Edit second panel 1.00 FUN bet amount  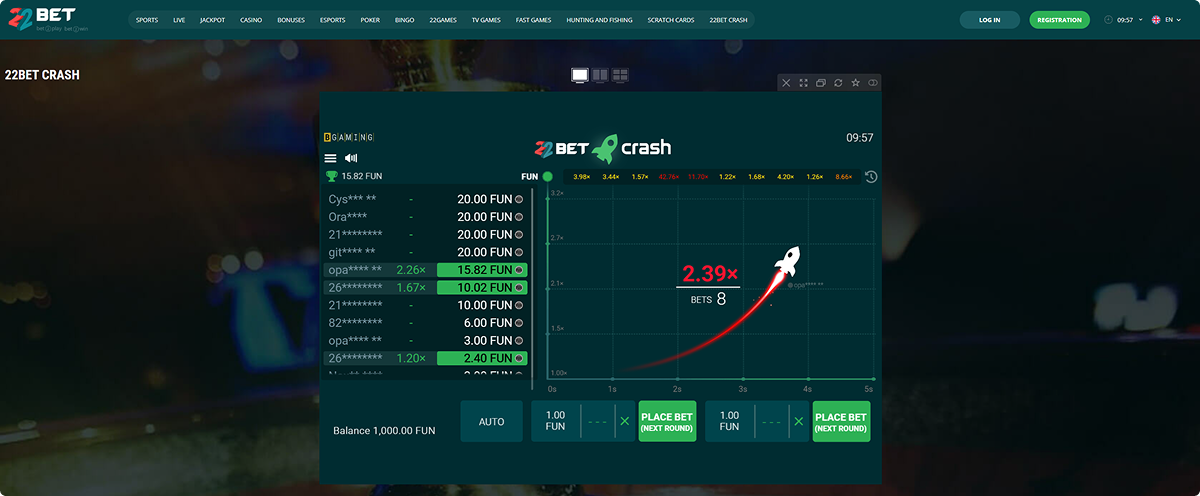[x=729, y=421]
